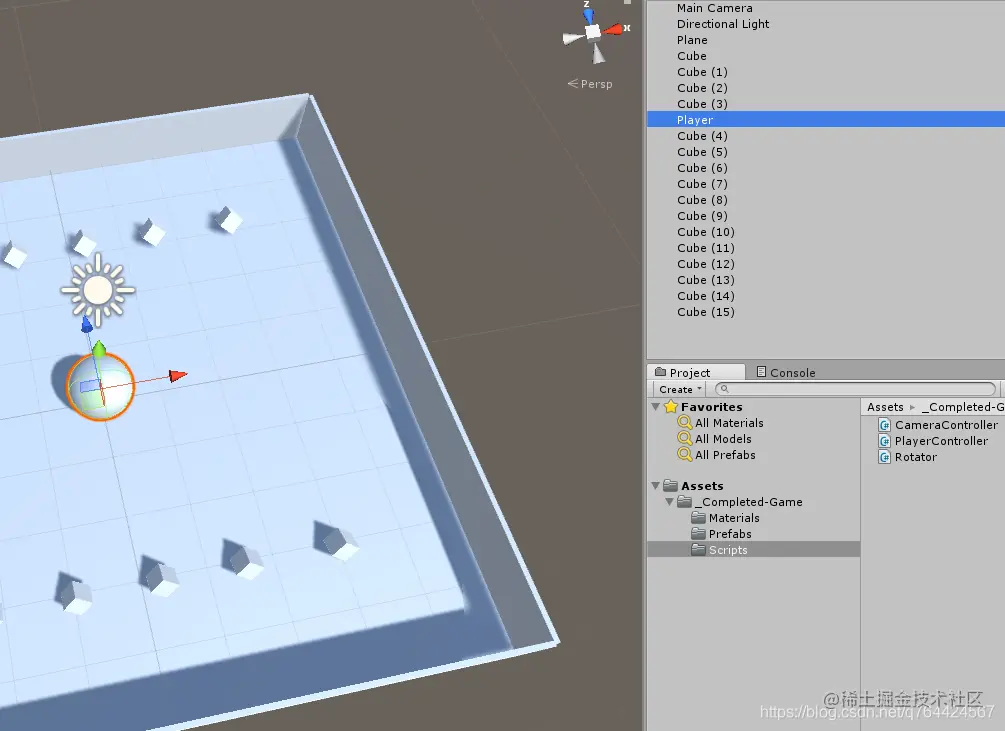
Task: Select the Rotator script name
Action: point(916,457)
